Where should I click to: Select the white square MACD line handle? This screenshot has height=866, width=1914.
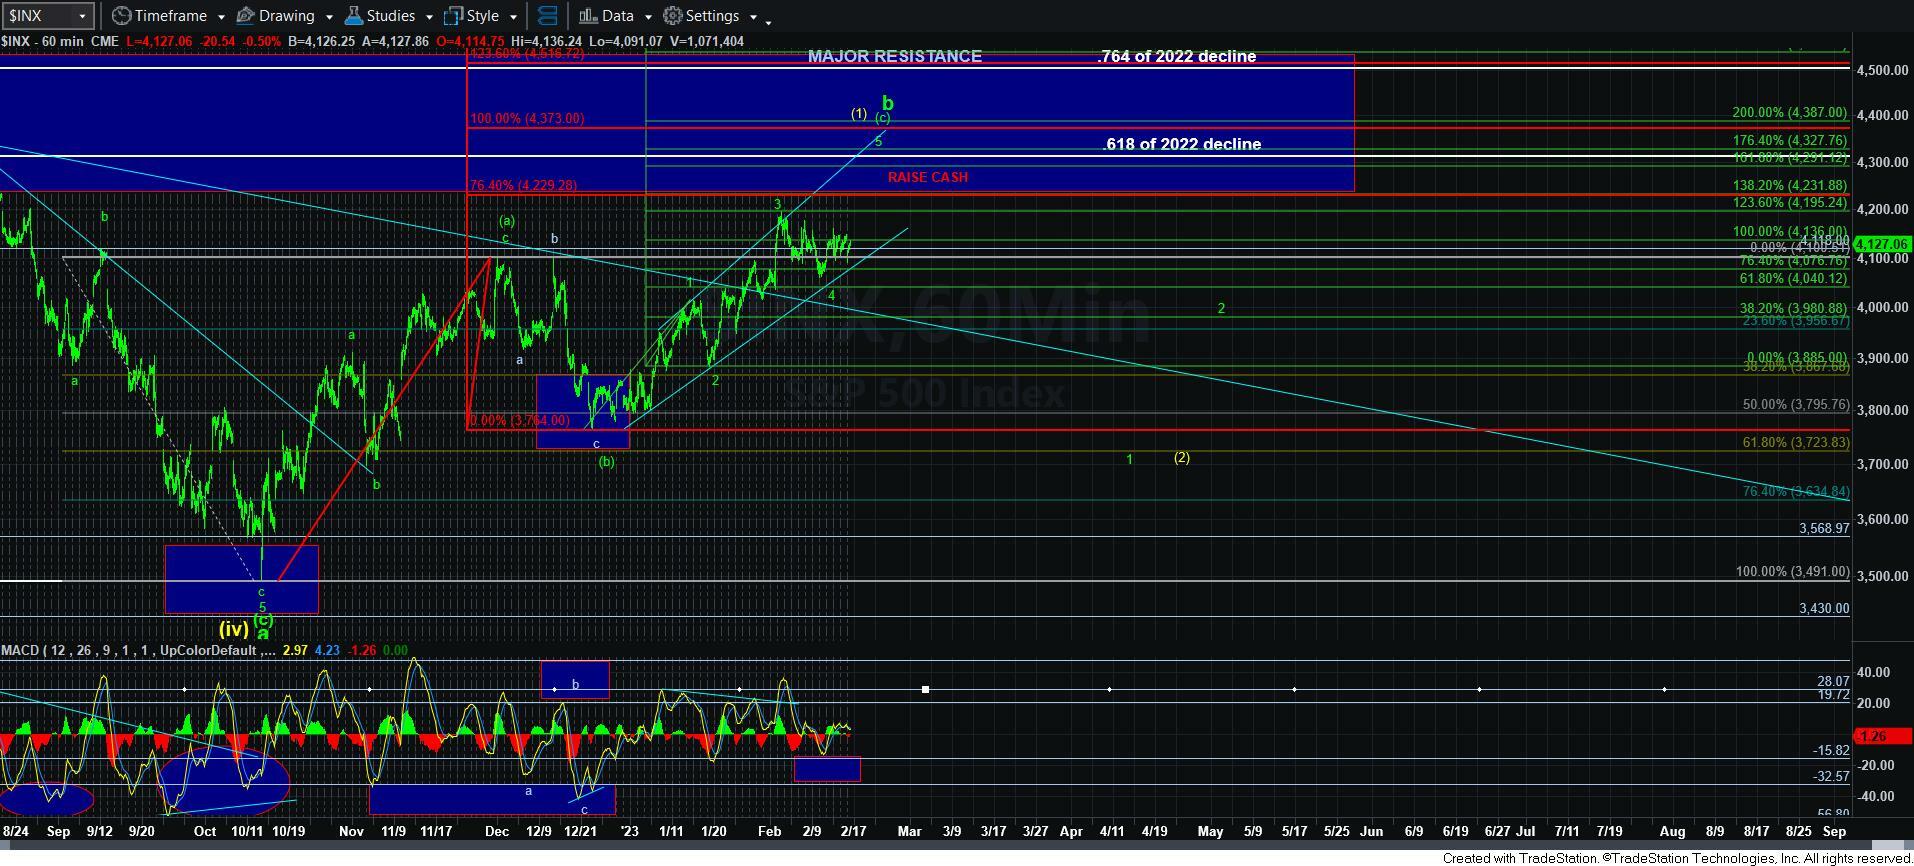pyautogui.click(x=926, y=689)
